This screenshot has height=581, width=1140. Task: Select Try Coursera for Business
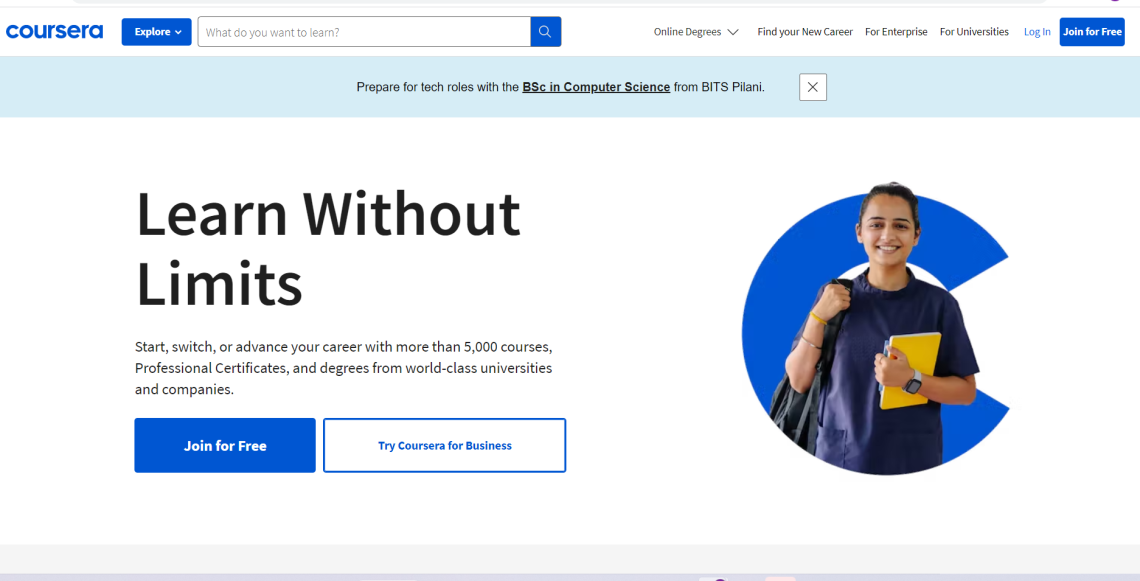pos(444,445)
